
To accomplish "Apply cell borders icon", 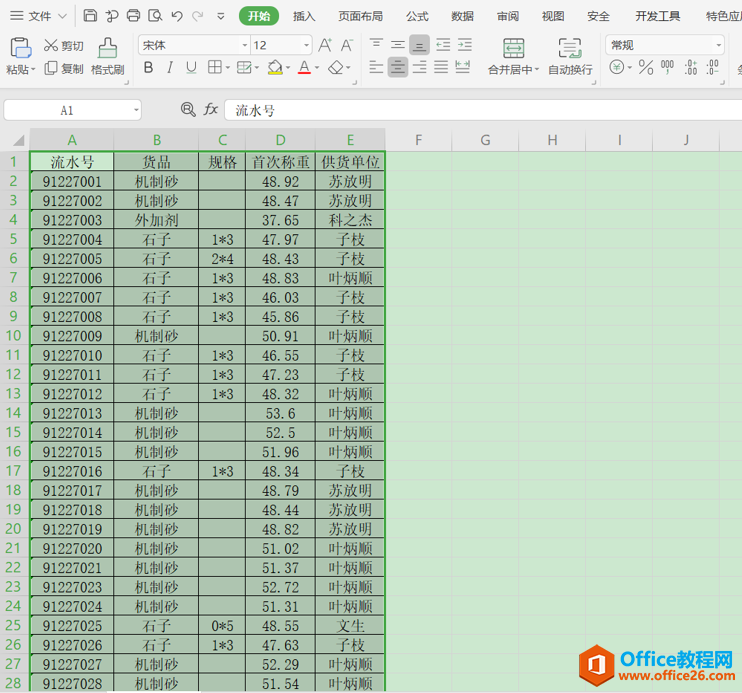I will pos(214,67).
